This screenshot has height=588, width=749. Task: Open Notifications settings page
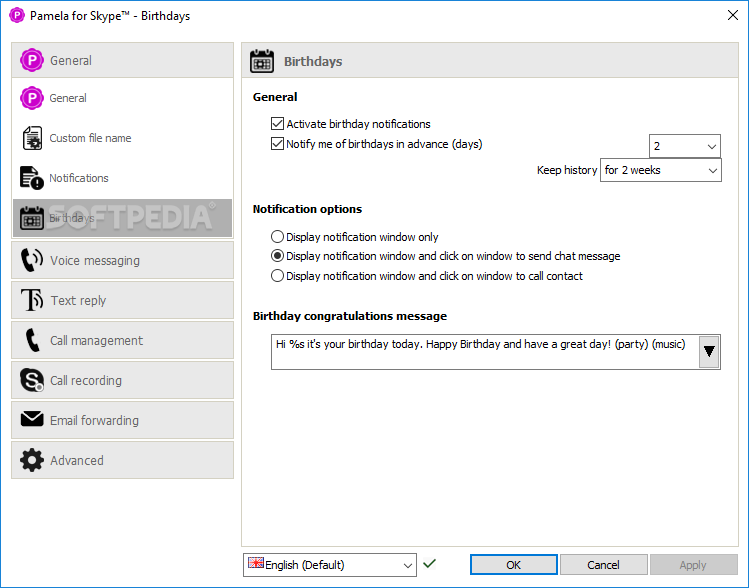[122, 178]
